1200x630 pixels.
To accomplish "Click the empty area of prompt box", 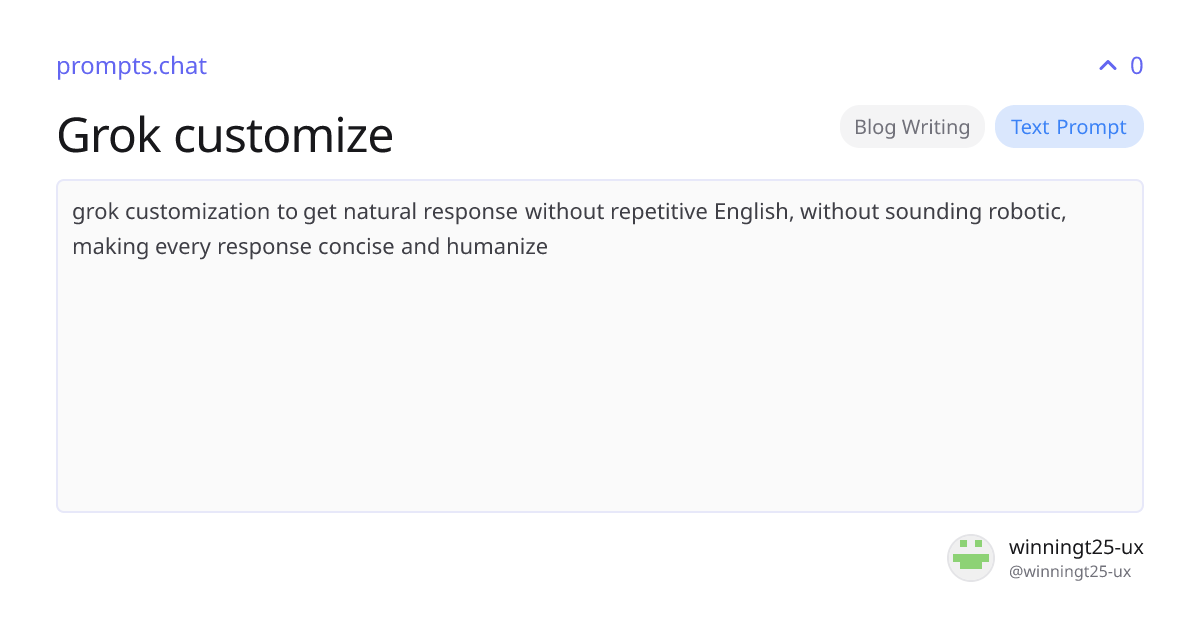I will 600,390.
